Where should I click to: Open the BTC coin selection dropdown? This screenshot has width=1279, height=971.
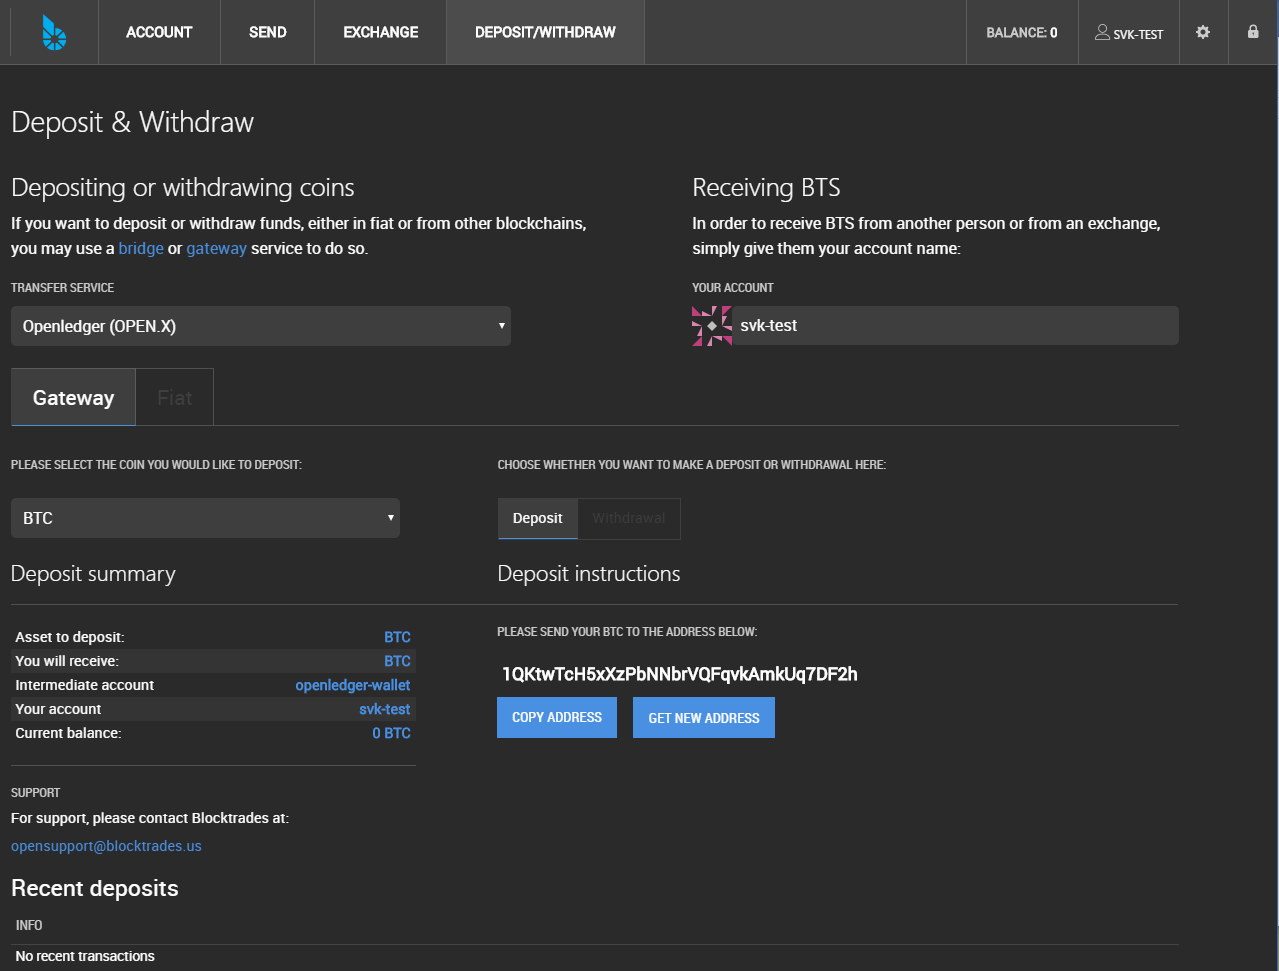[205, 518]
